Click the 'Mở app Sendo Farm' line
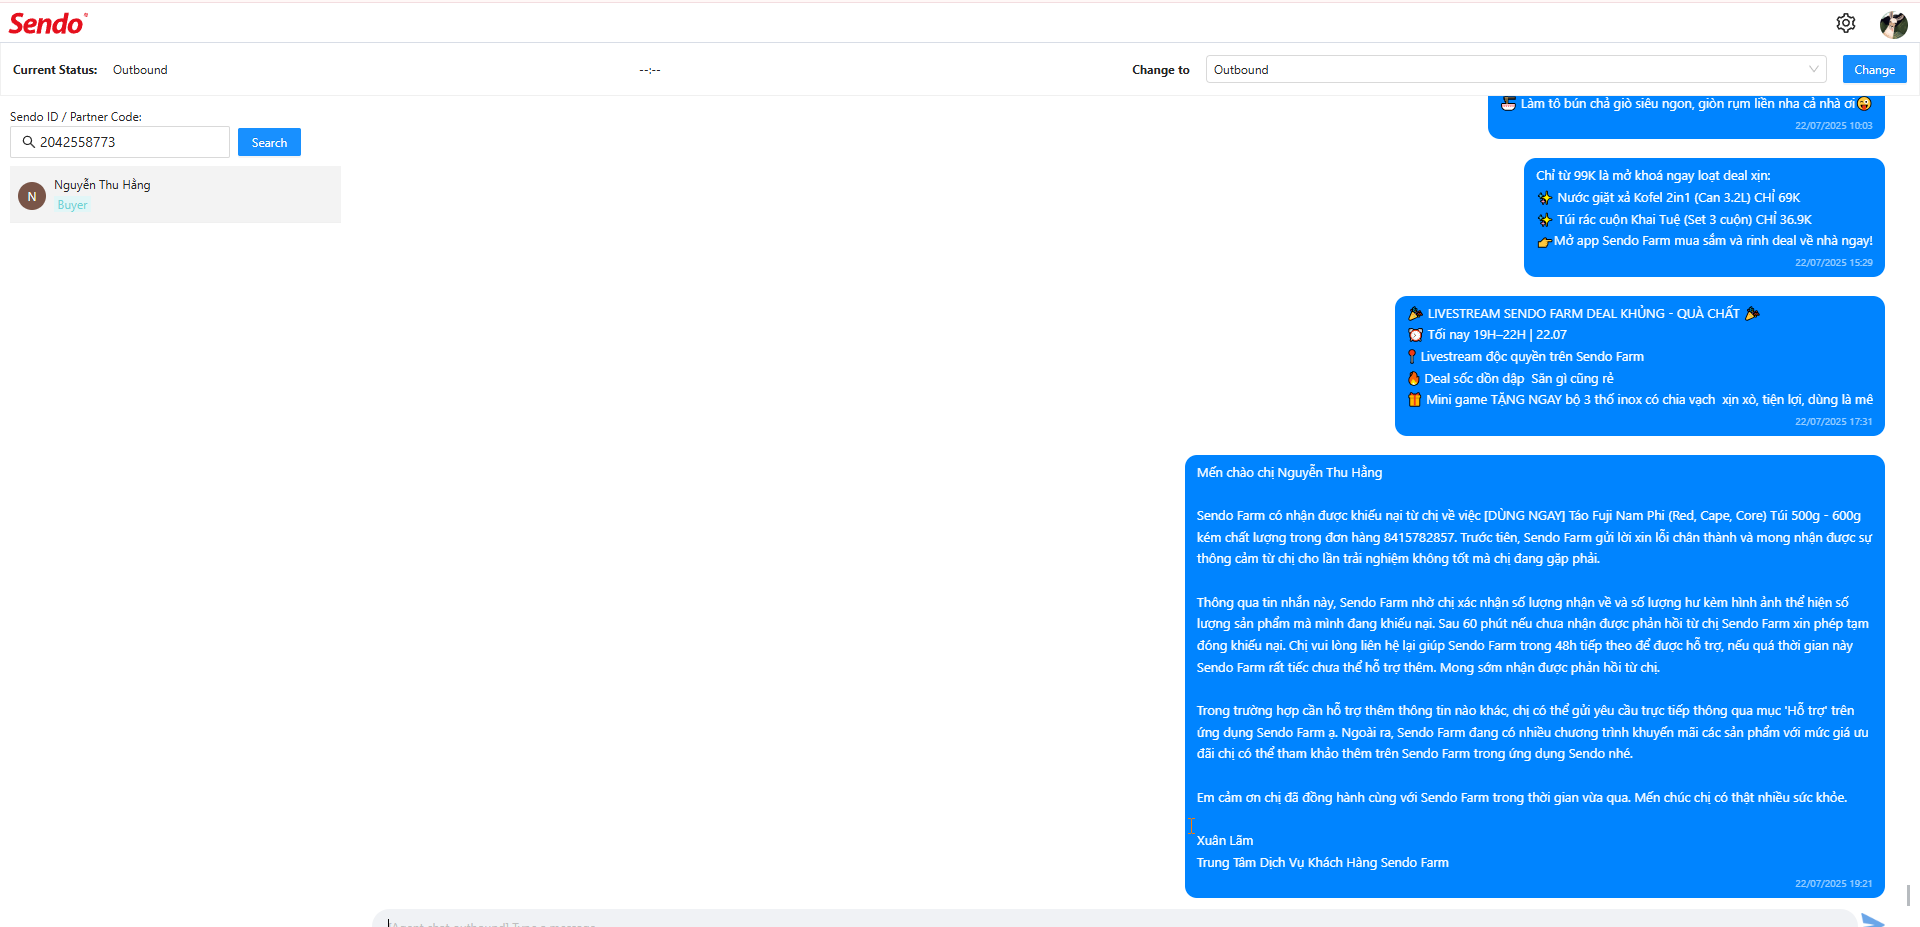 1705,240
